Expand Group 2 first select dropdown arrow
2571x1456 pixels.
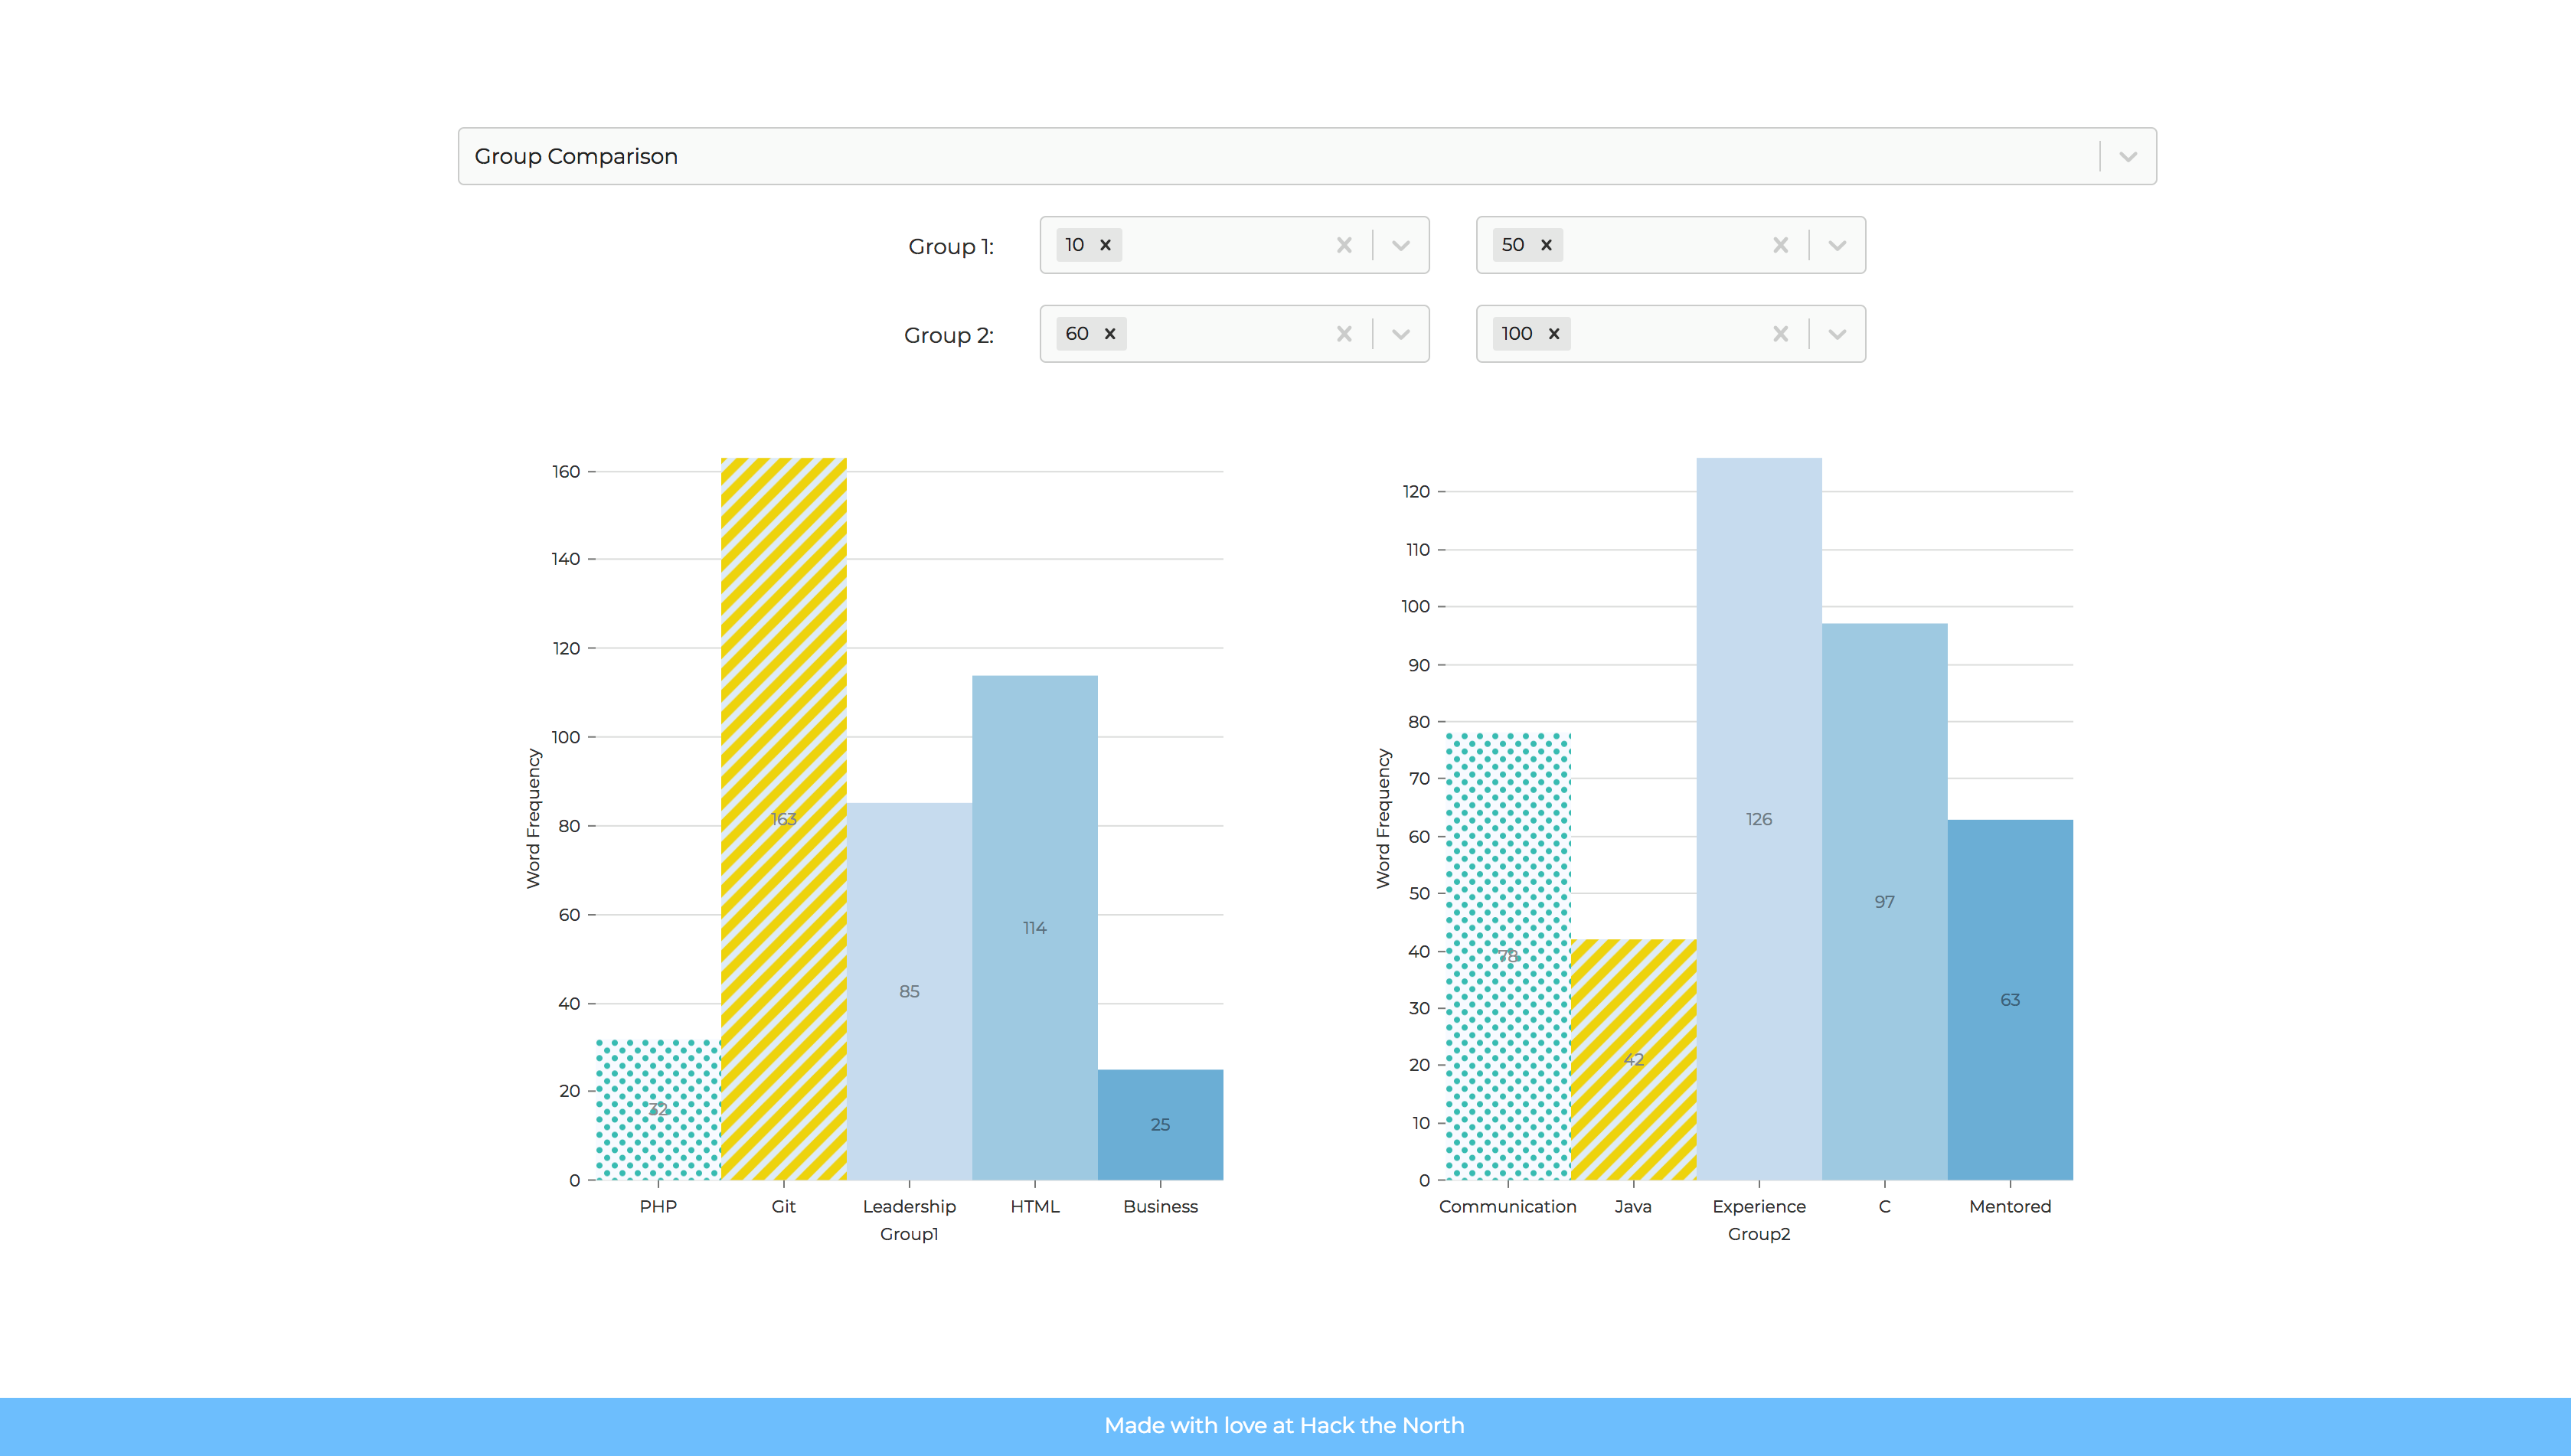pos(1401,334)
